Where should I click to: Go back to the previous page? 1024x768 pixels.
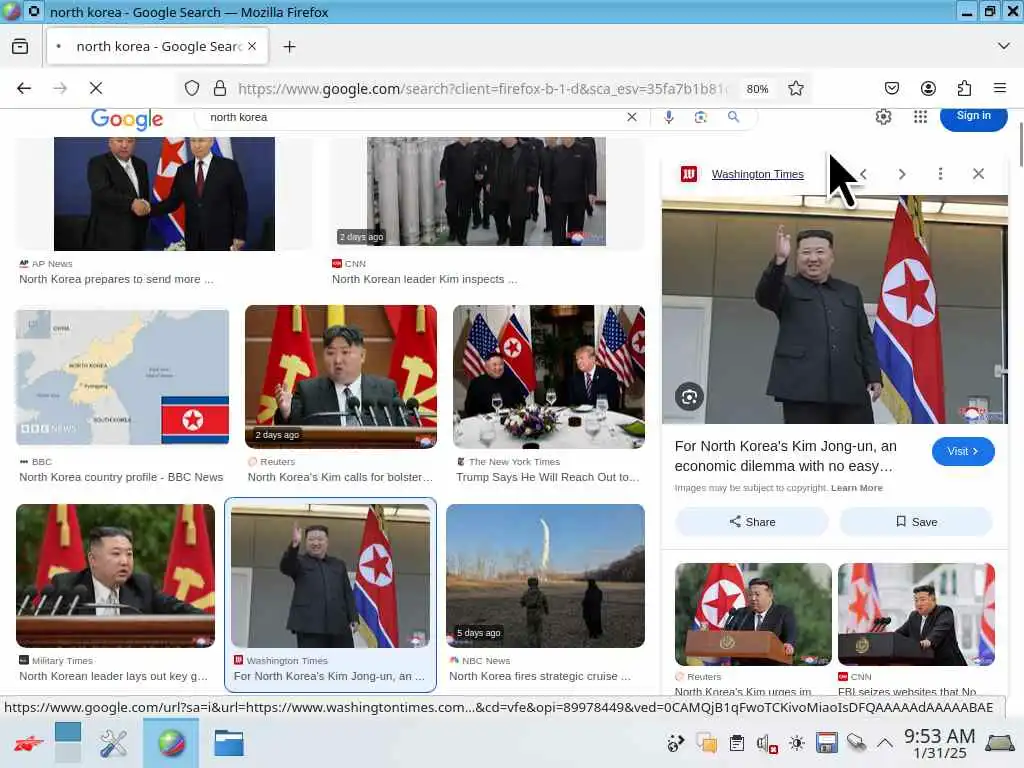24,88
